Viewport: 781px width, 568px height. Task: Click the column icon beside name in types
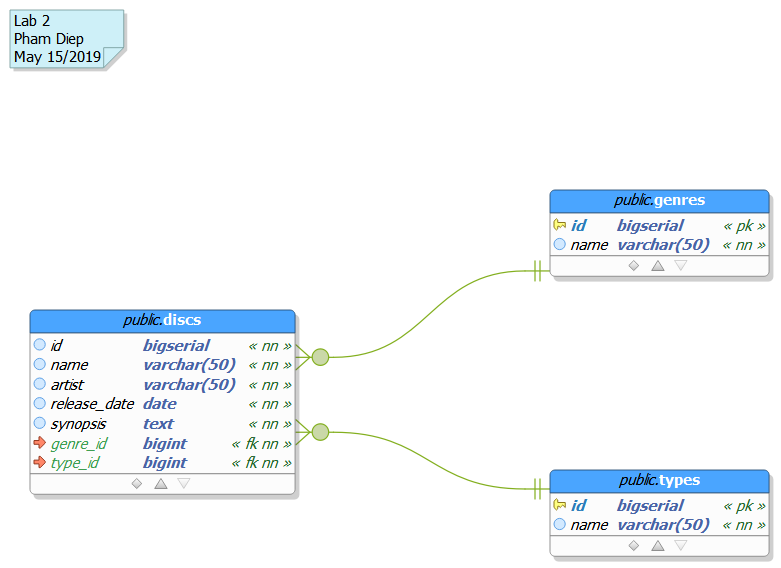560,525
